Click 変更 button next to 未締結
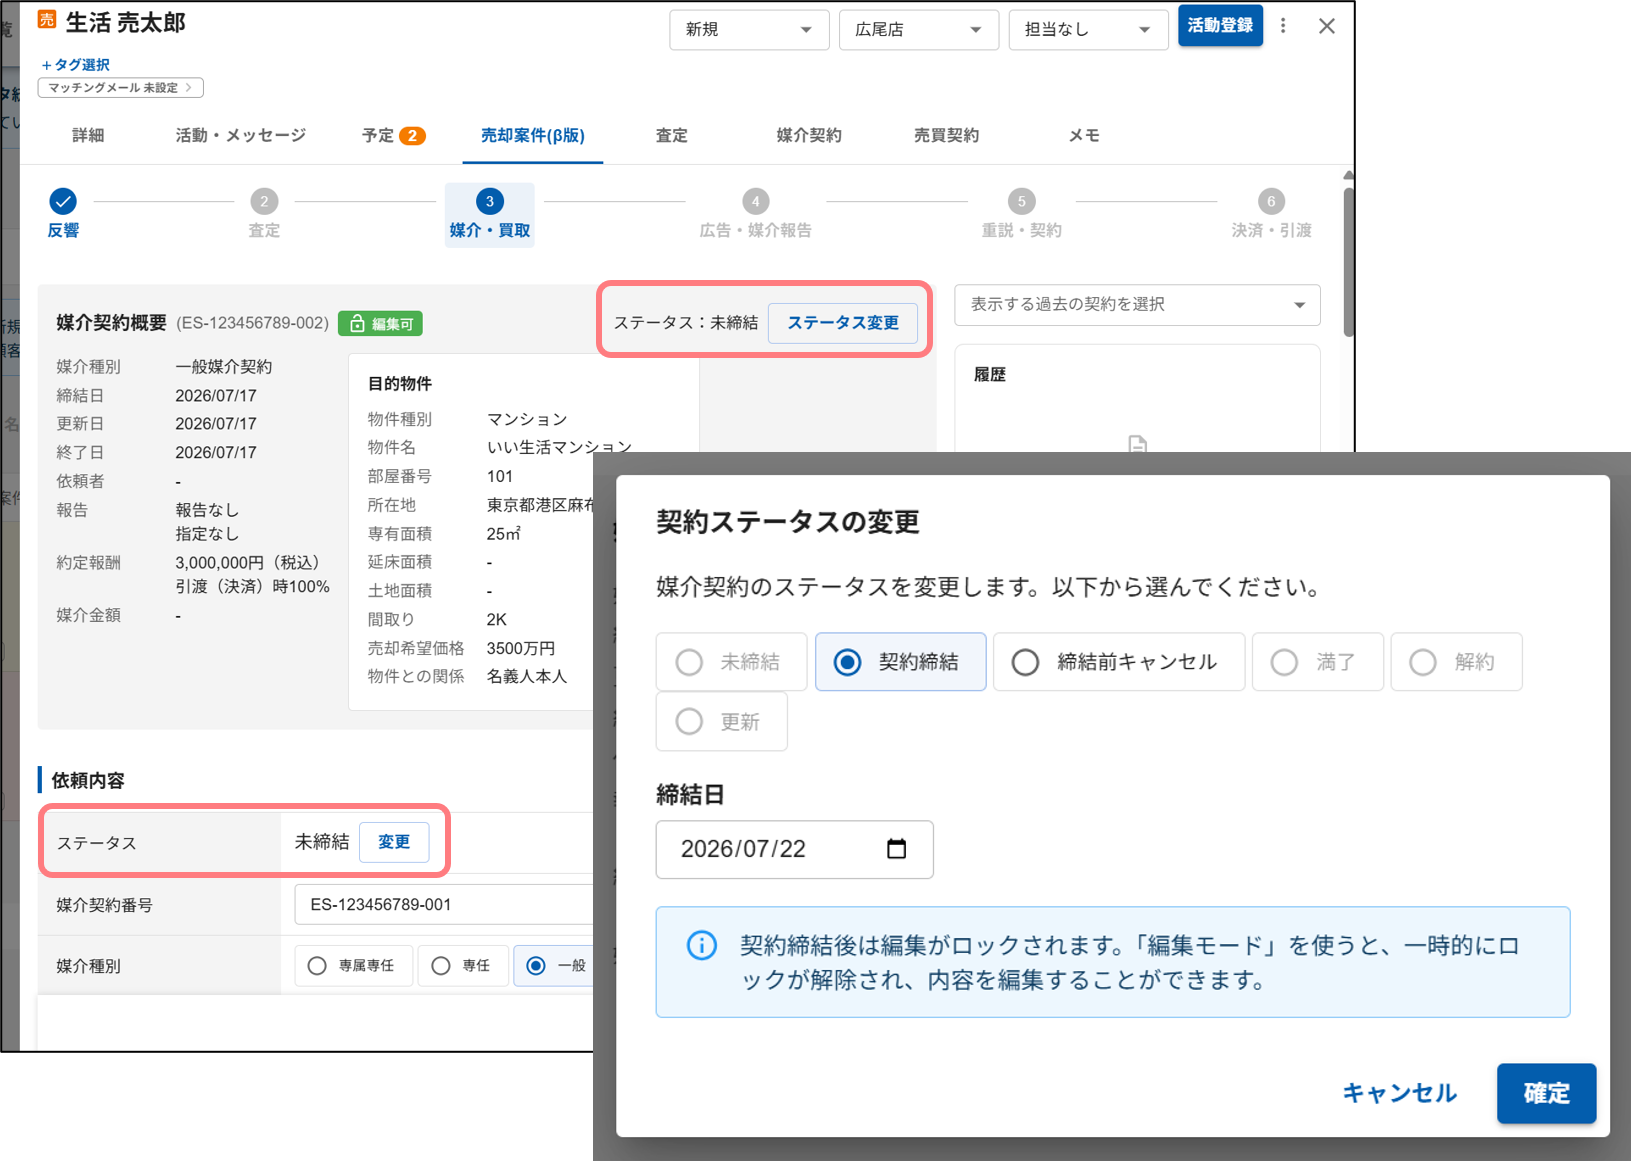The height and width of the screenshot is (1161, 1631). [x=394, y=842]
